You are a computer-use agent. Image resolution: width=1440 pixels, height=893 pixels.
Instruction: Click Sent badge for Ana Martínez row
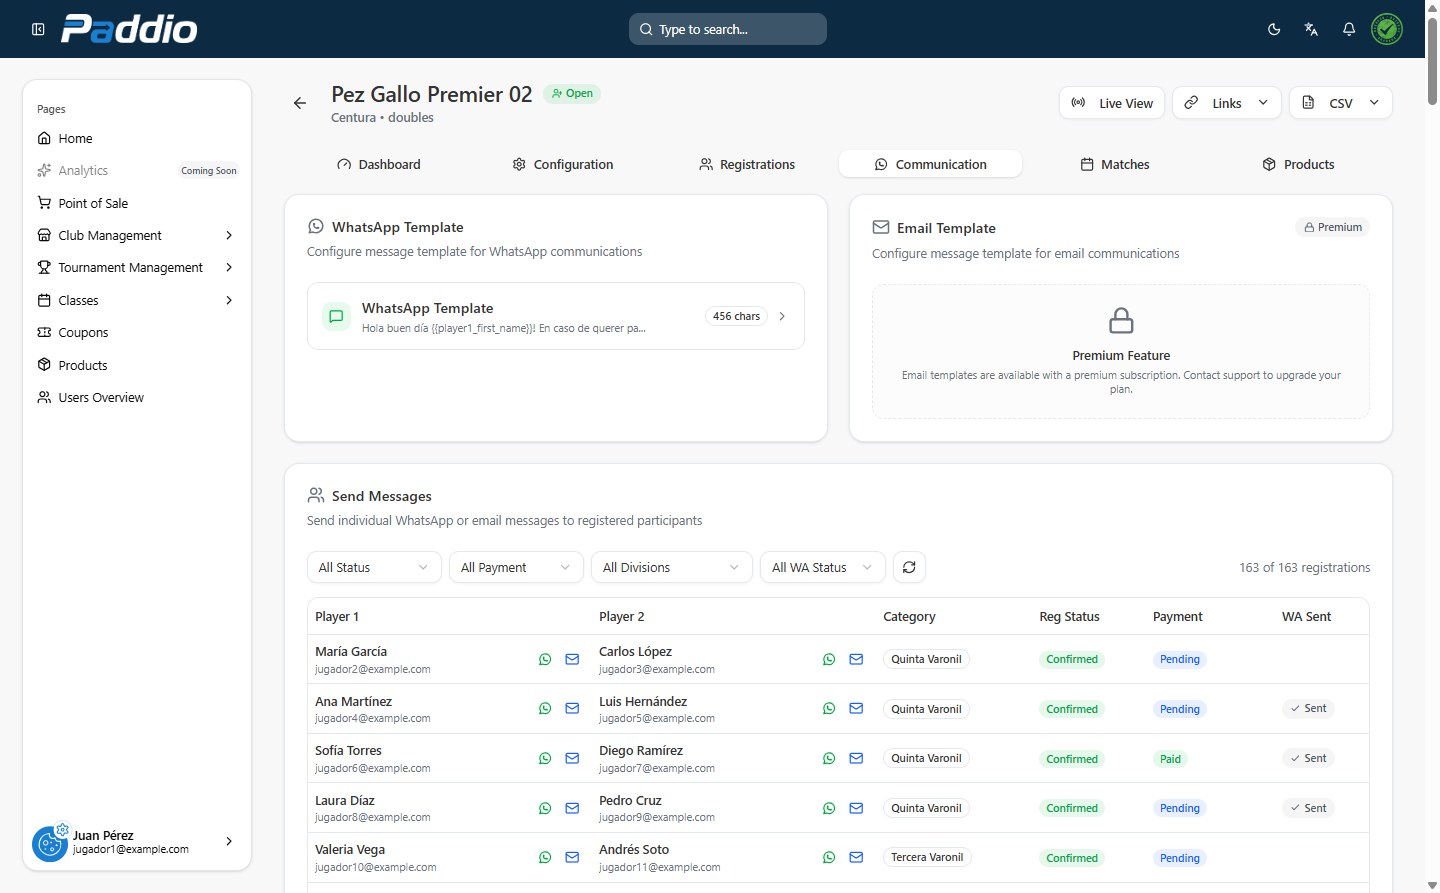tap(1308, 708)
